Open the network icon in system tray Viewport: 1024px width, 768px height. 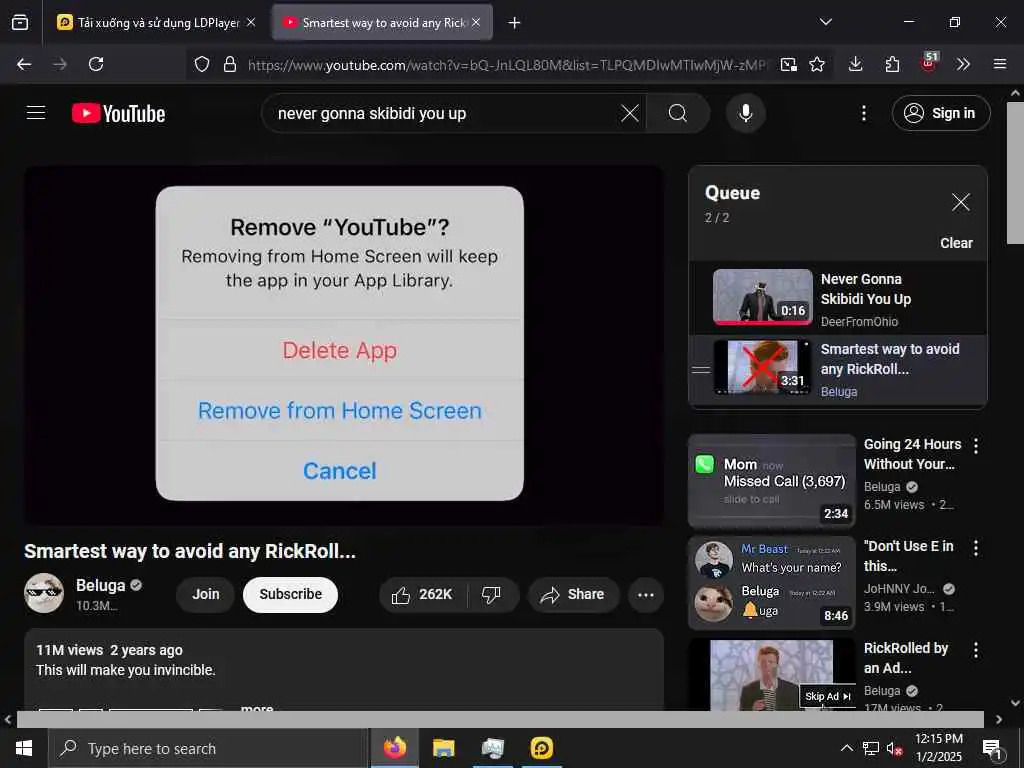871,748
